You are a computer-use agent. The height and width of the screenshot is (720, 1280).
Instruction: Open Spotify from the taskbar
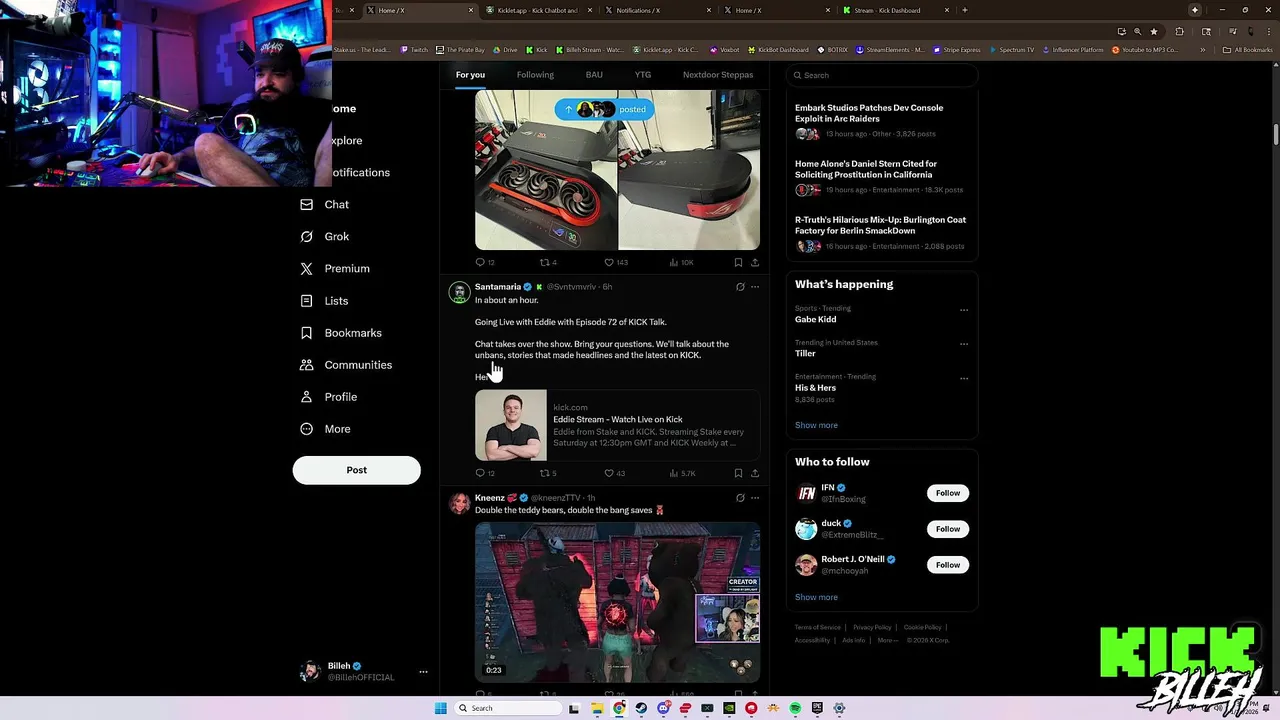[x=795, y=708]
